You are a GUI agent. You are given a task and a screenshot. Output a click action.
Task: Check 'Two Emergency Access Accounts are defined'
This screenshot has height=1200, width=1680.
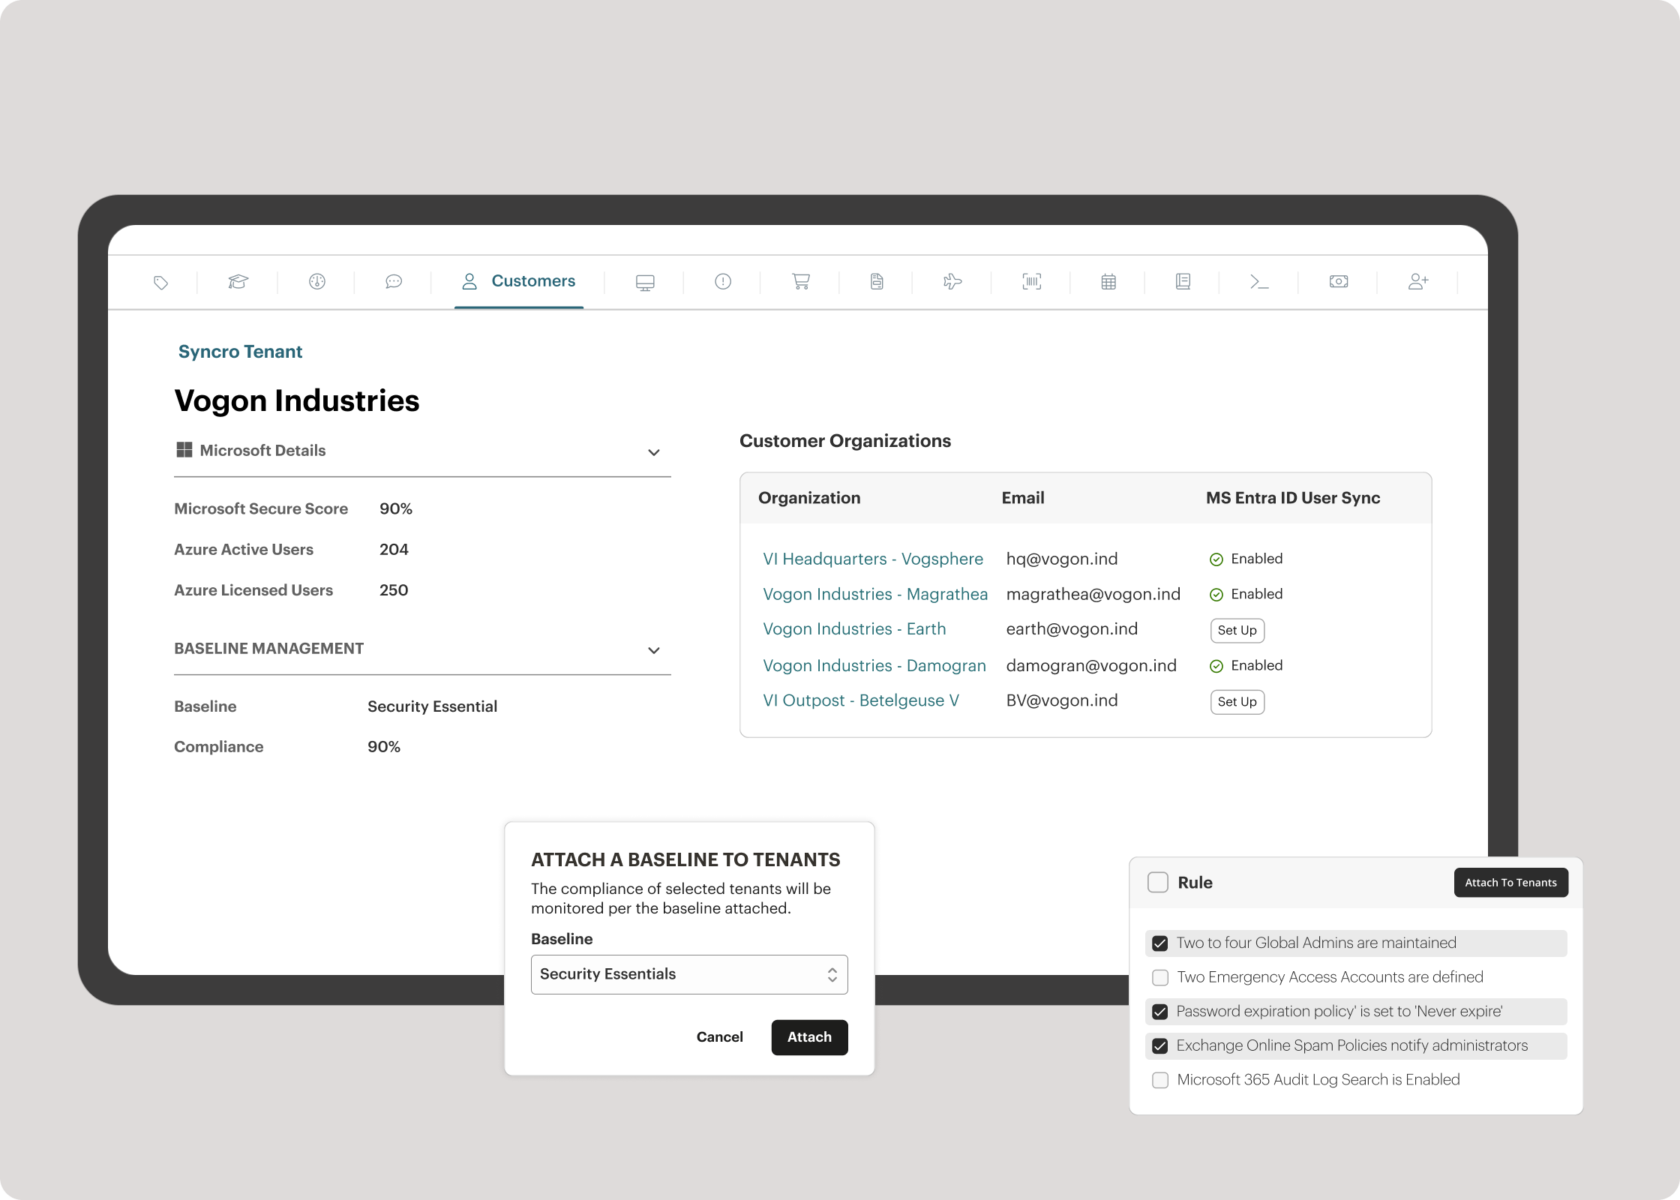(x=1159, y=977)
